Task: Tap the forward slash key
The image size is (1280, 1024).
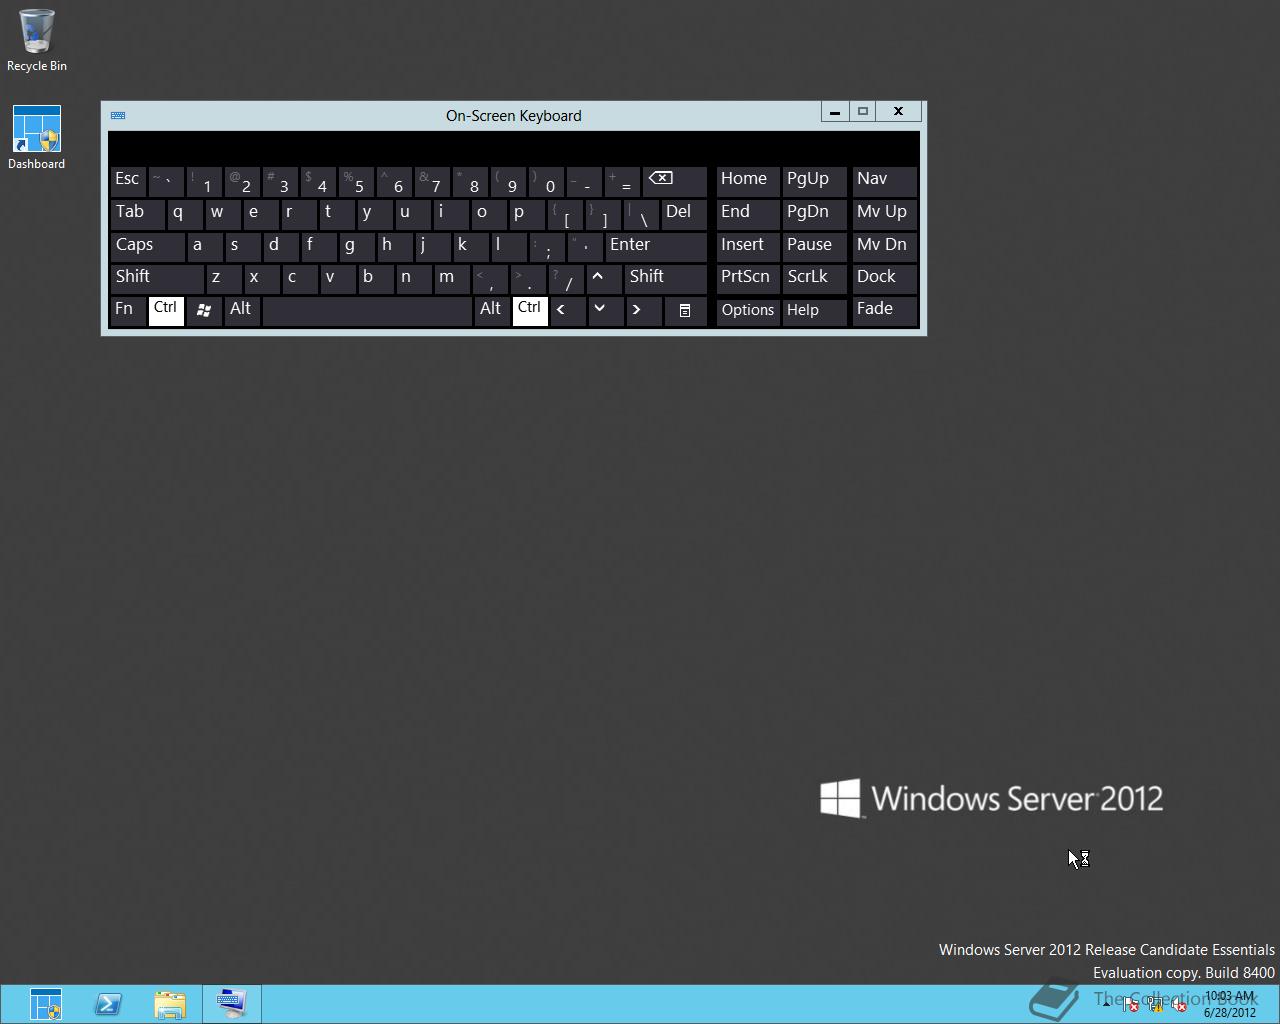Action: point(565,278)
